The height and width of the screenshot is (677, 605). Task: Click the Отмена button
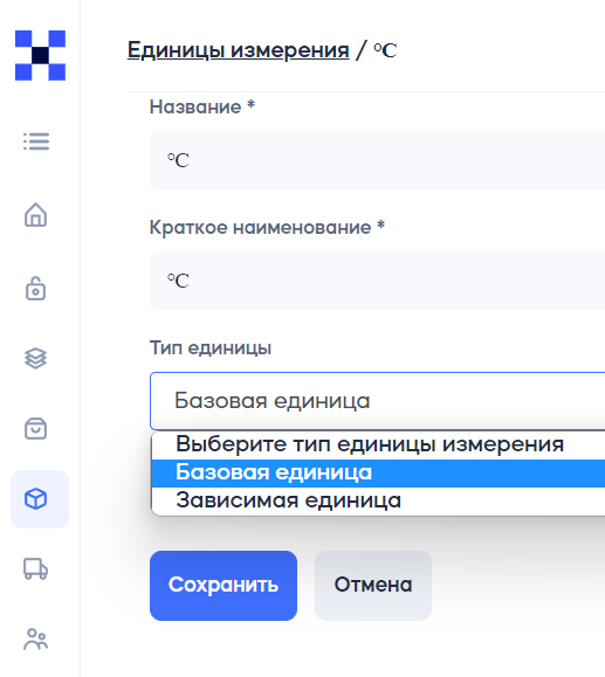(x=373, y=585)
